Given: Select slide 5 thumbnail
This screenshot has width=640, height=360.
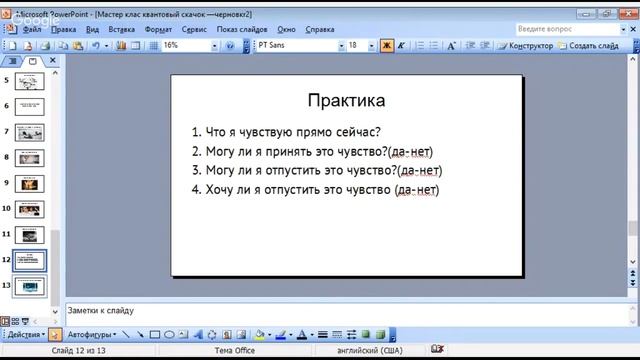Looking at the screenshot, I should (29, 81).
